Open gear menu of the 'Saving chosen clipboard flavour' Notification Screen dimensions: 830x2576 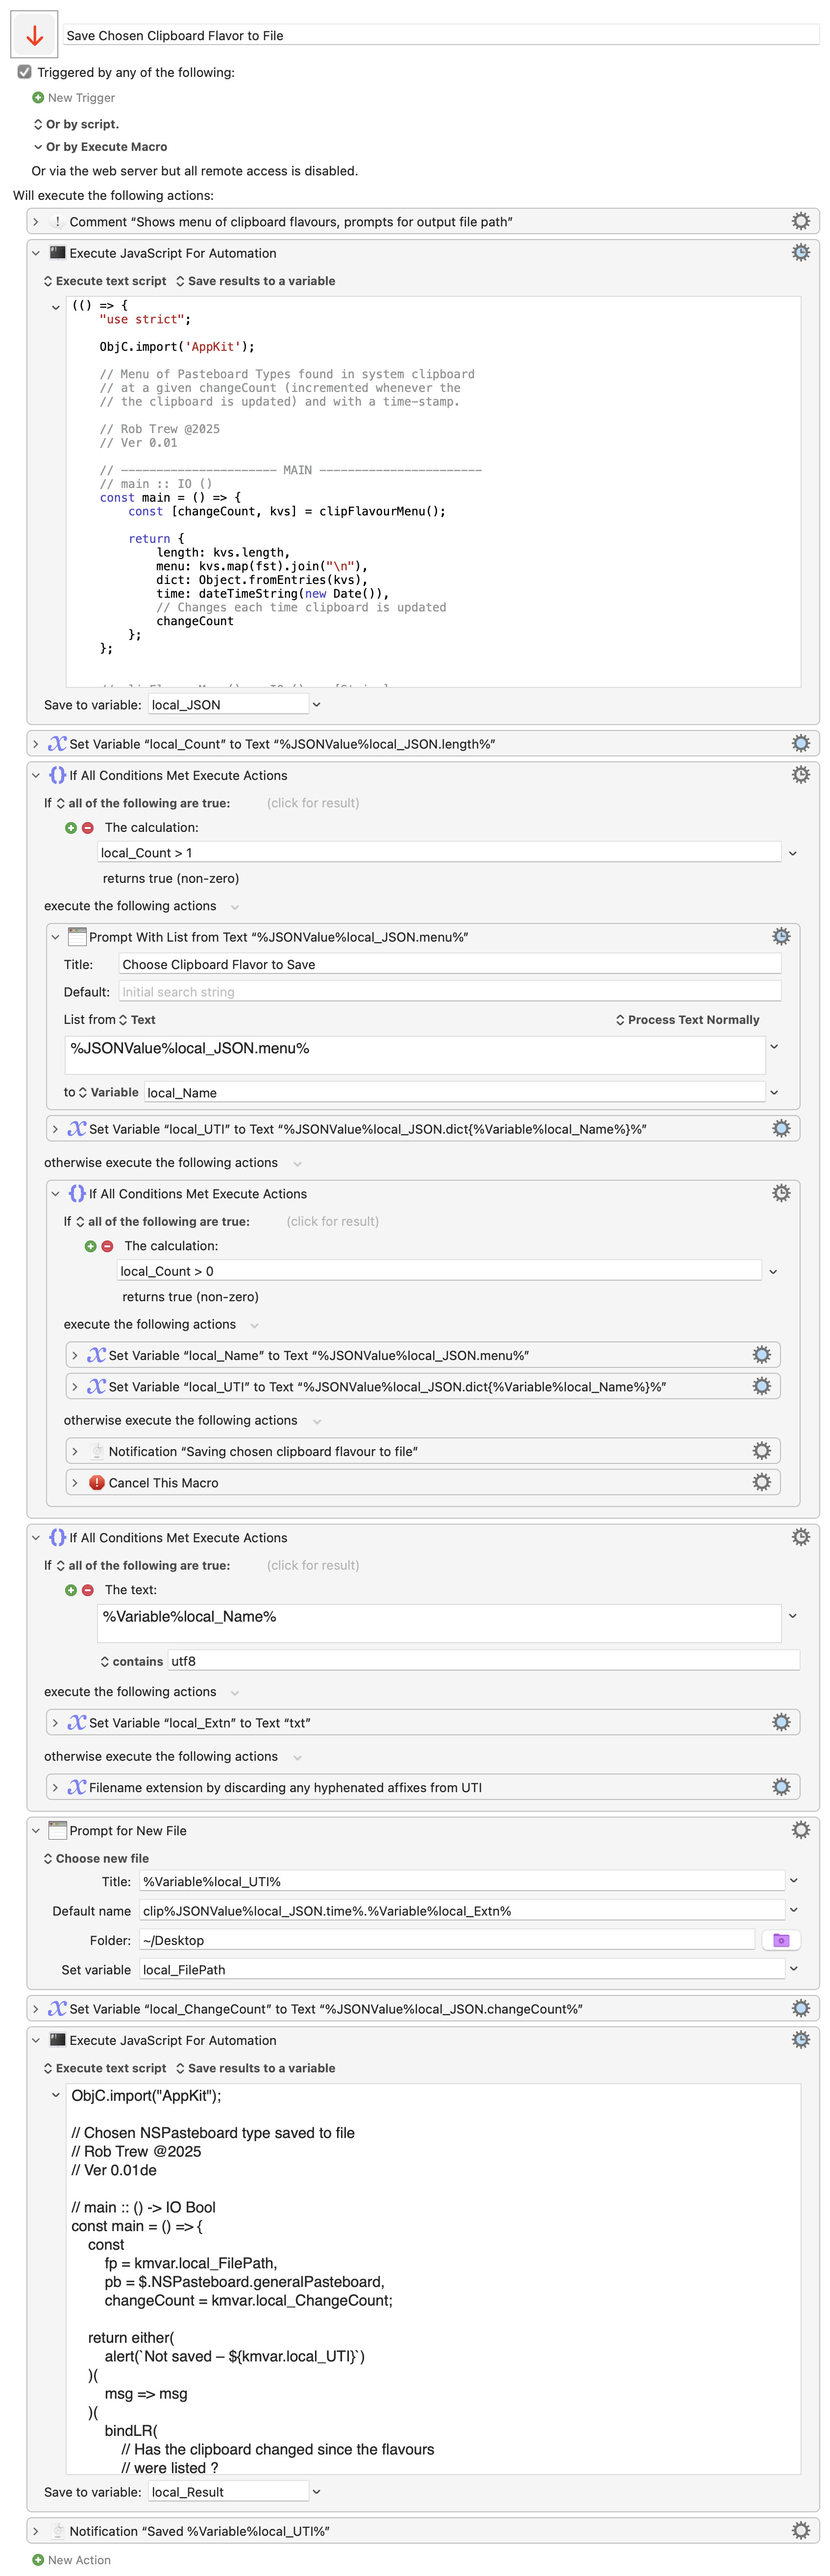click(x=761, y=1451)
